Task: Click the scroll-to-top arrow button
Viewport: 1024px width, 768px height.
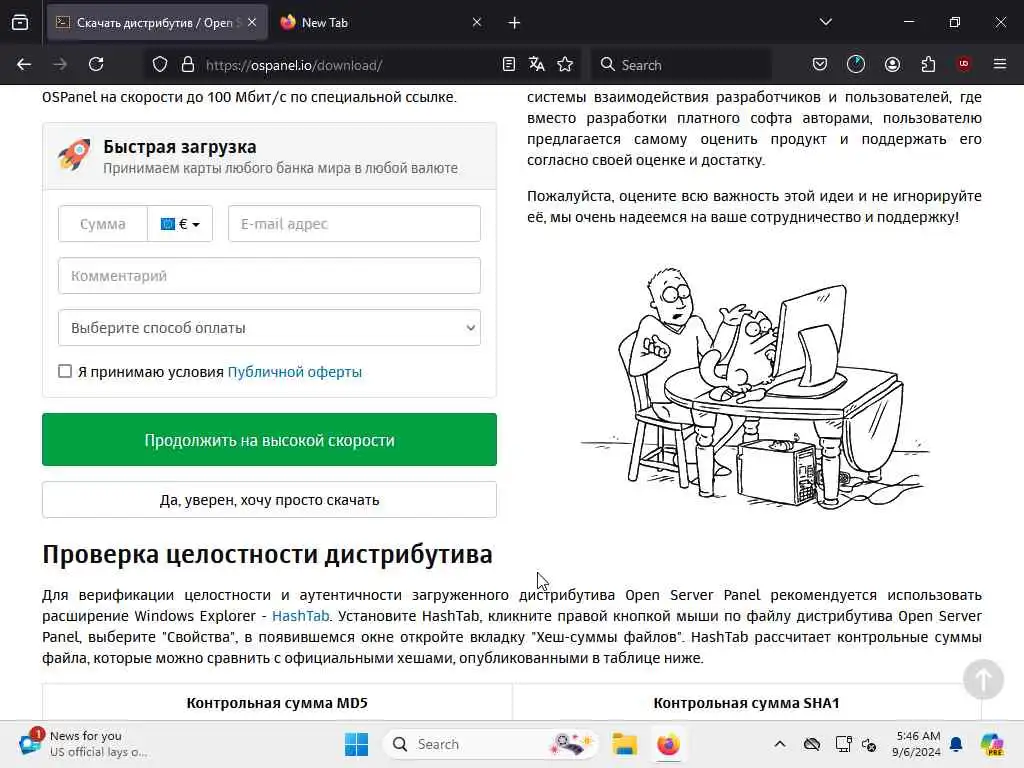Action: coord(983,679)
